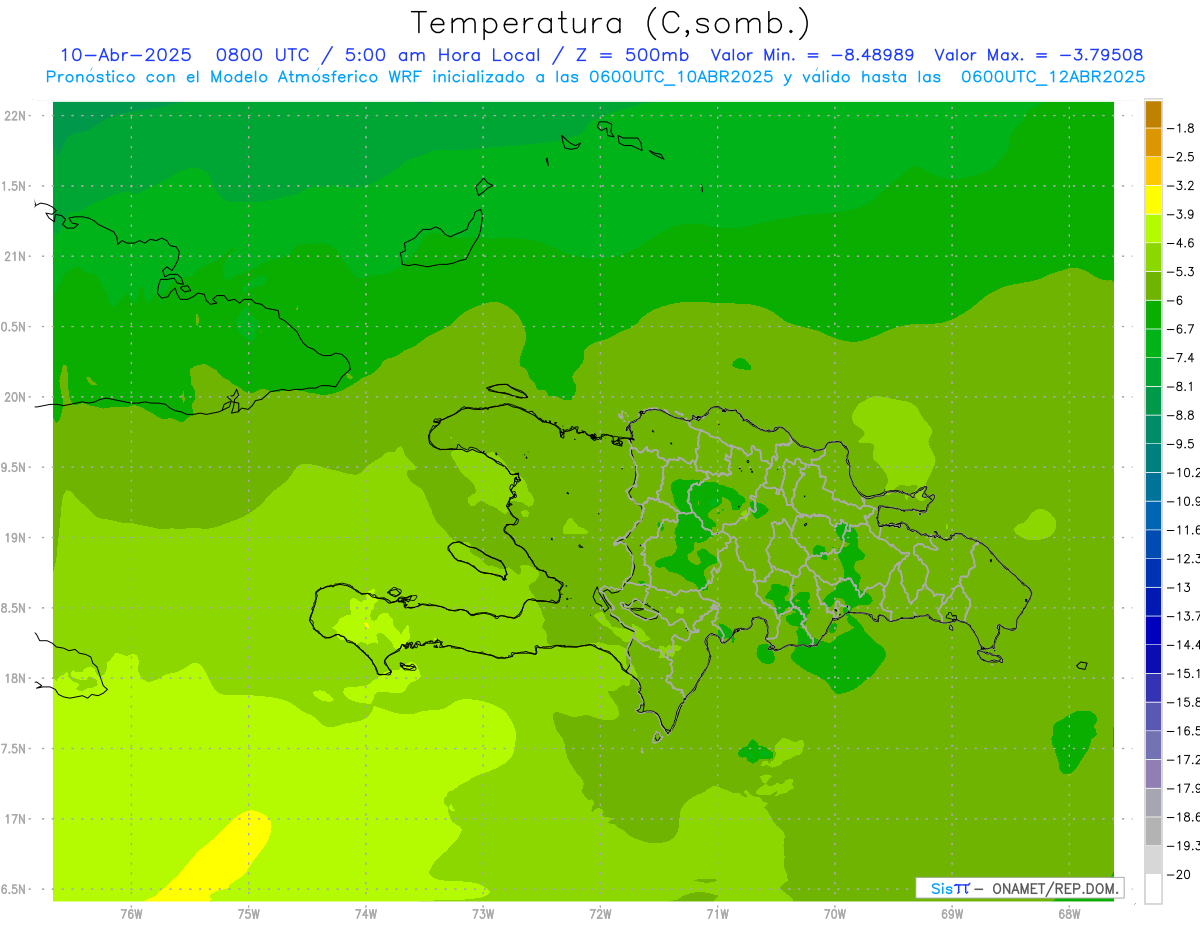Click the 22N latitude label
This screenshot has height=927, width=1200.
(17, 115)
